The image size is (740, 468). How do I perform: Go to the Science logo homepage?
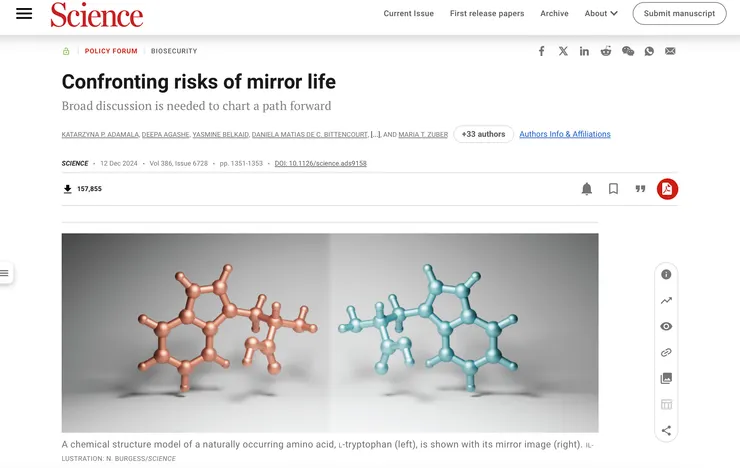[x=97, y=15]
